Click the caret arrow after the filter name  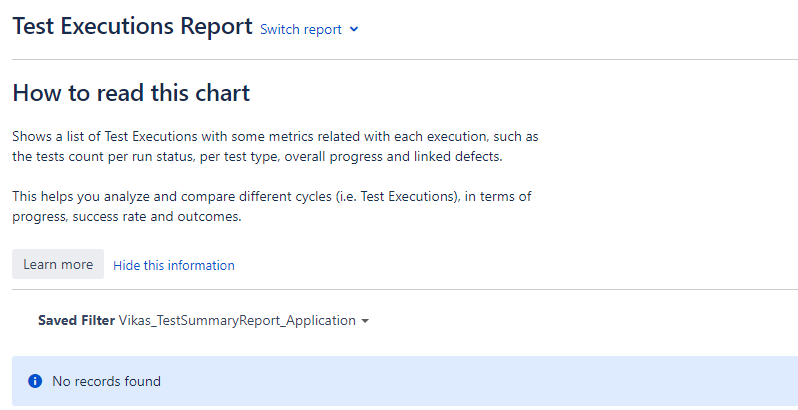pos(365,321)
